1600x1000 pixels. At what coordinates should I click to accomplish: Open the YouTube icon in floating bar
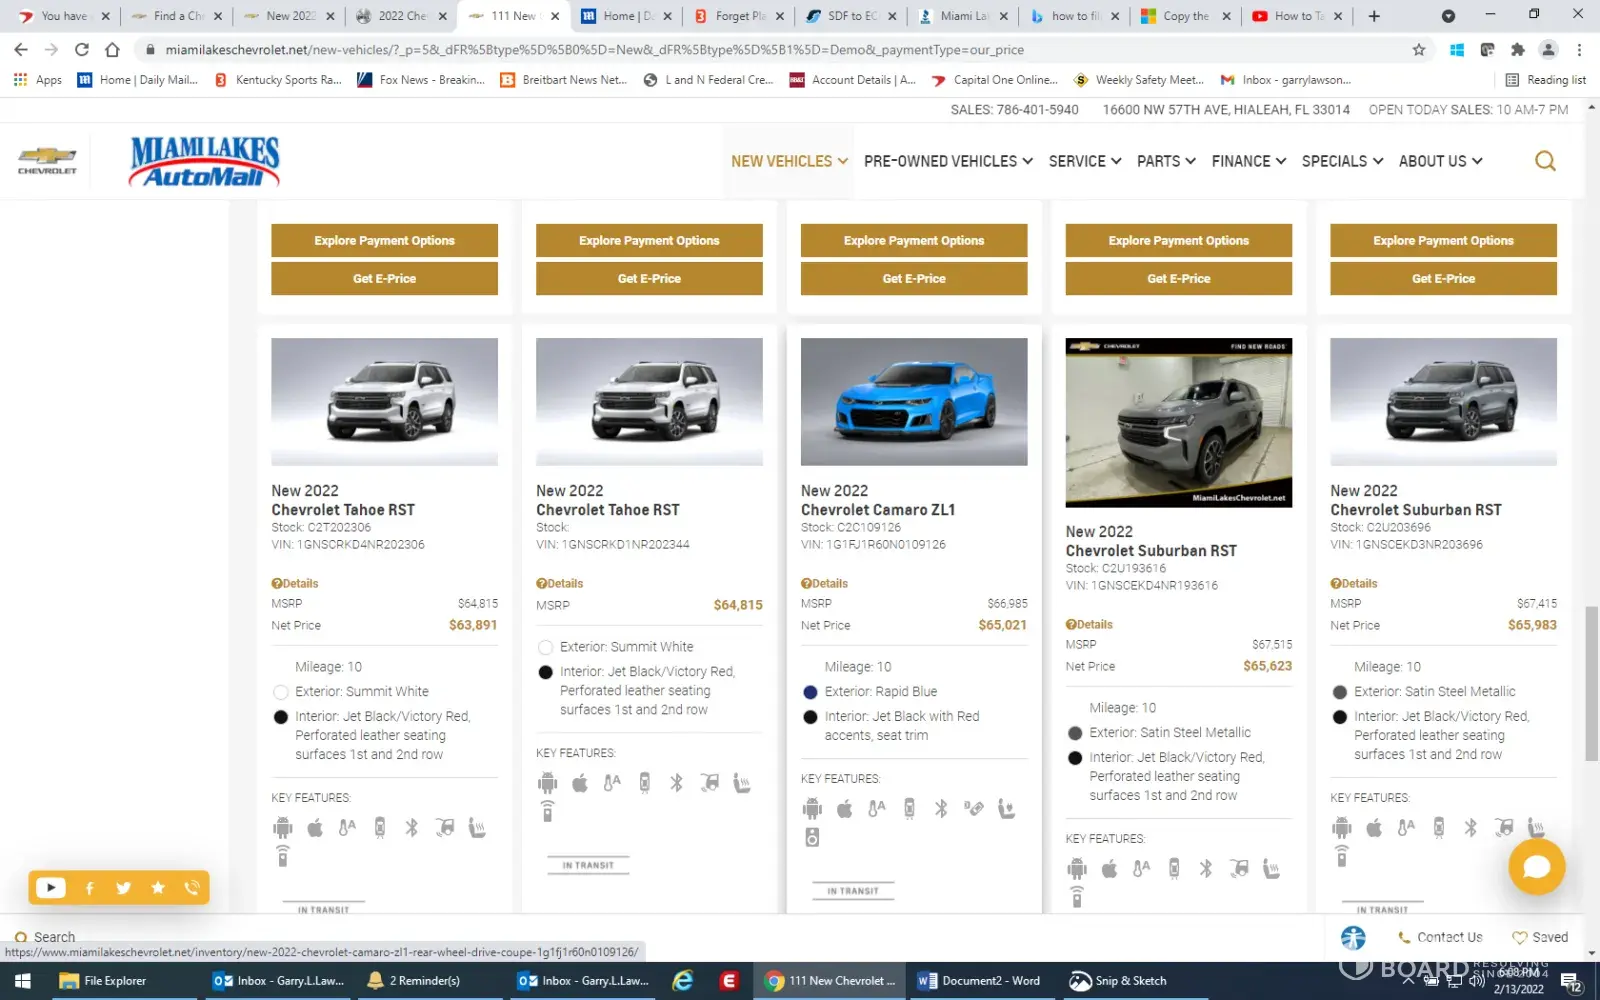[x=50, y=888]
